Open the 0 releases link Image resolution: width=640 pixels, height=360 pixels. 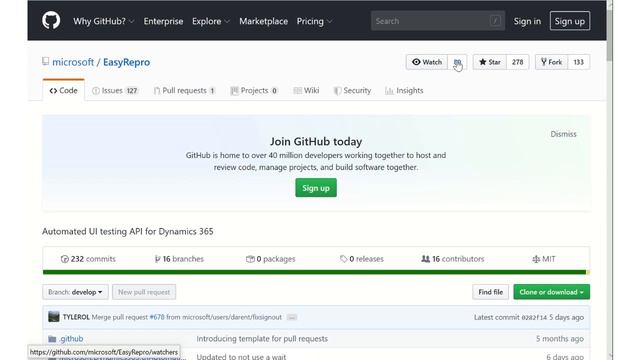click(362, 259)
